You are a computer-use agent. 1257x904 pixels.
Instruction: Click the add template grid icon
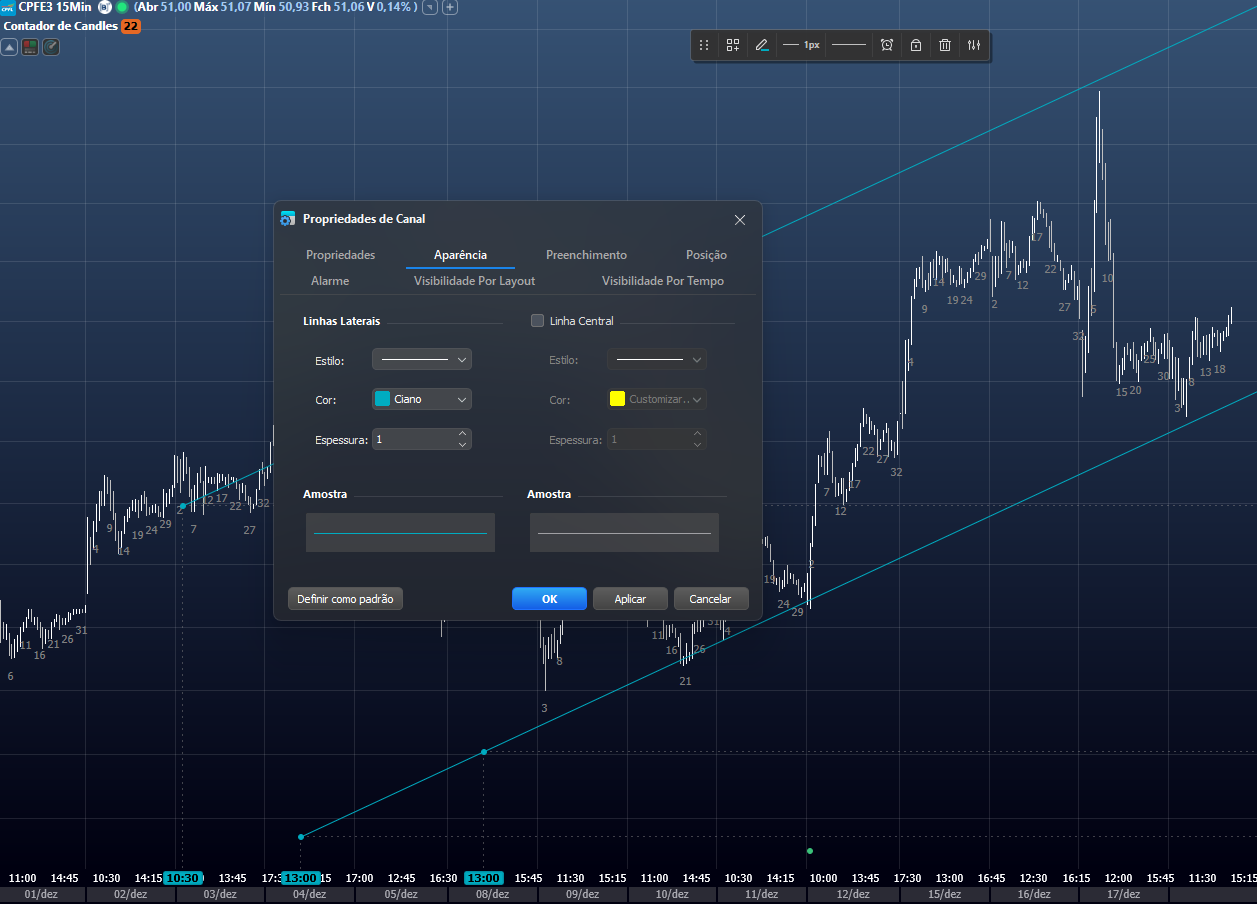point(733,45)
